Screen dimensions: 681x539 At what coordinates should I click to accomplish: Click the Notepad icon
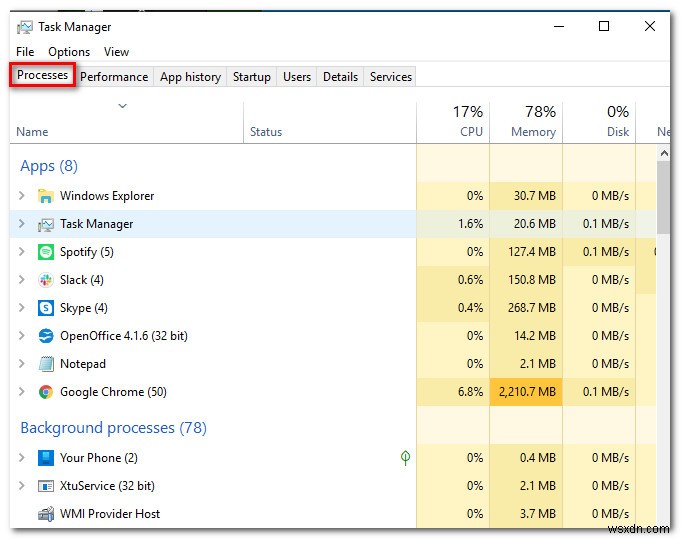point(46,364)
